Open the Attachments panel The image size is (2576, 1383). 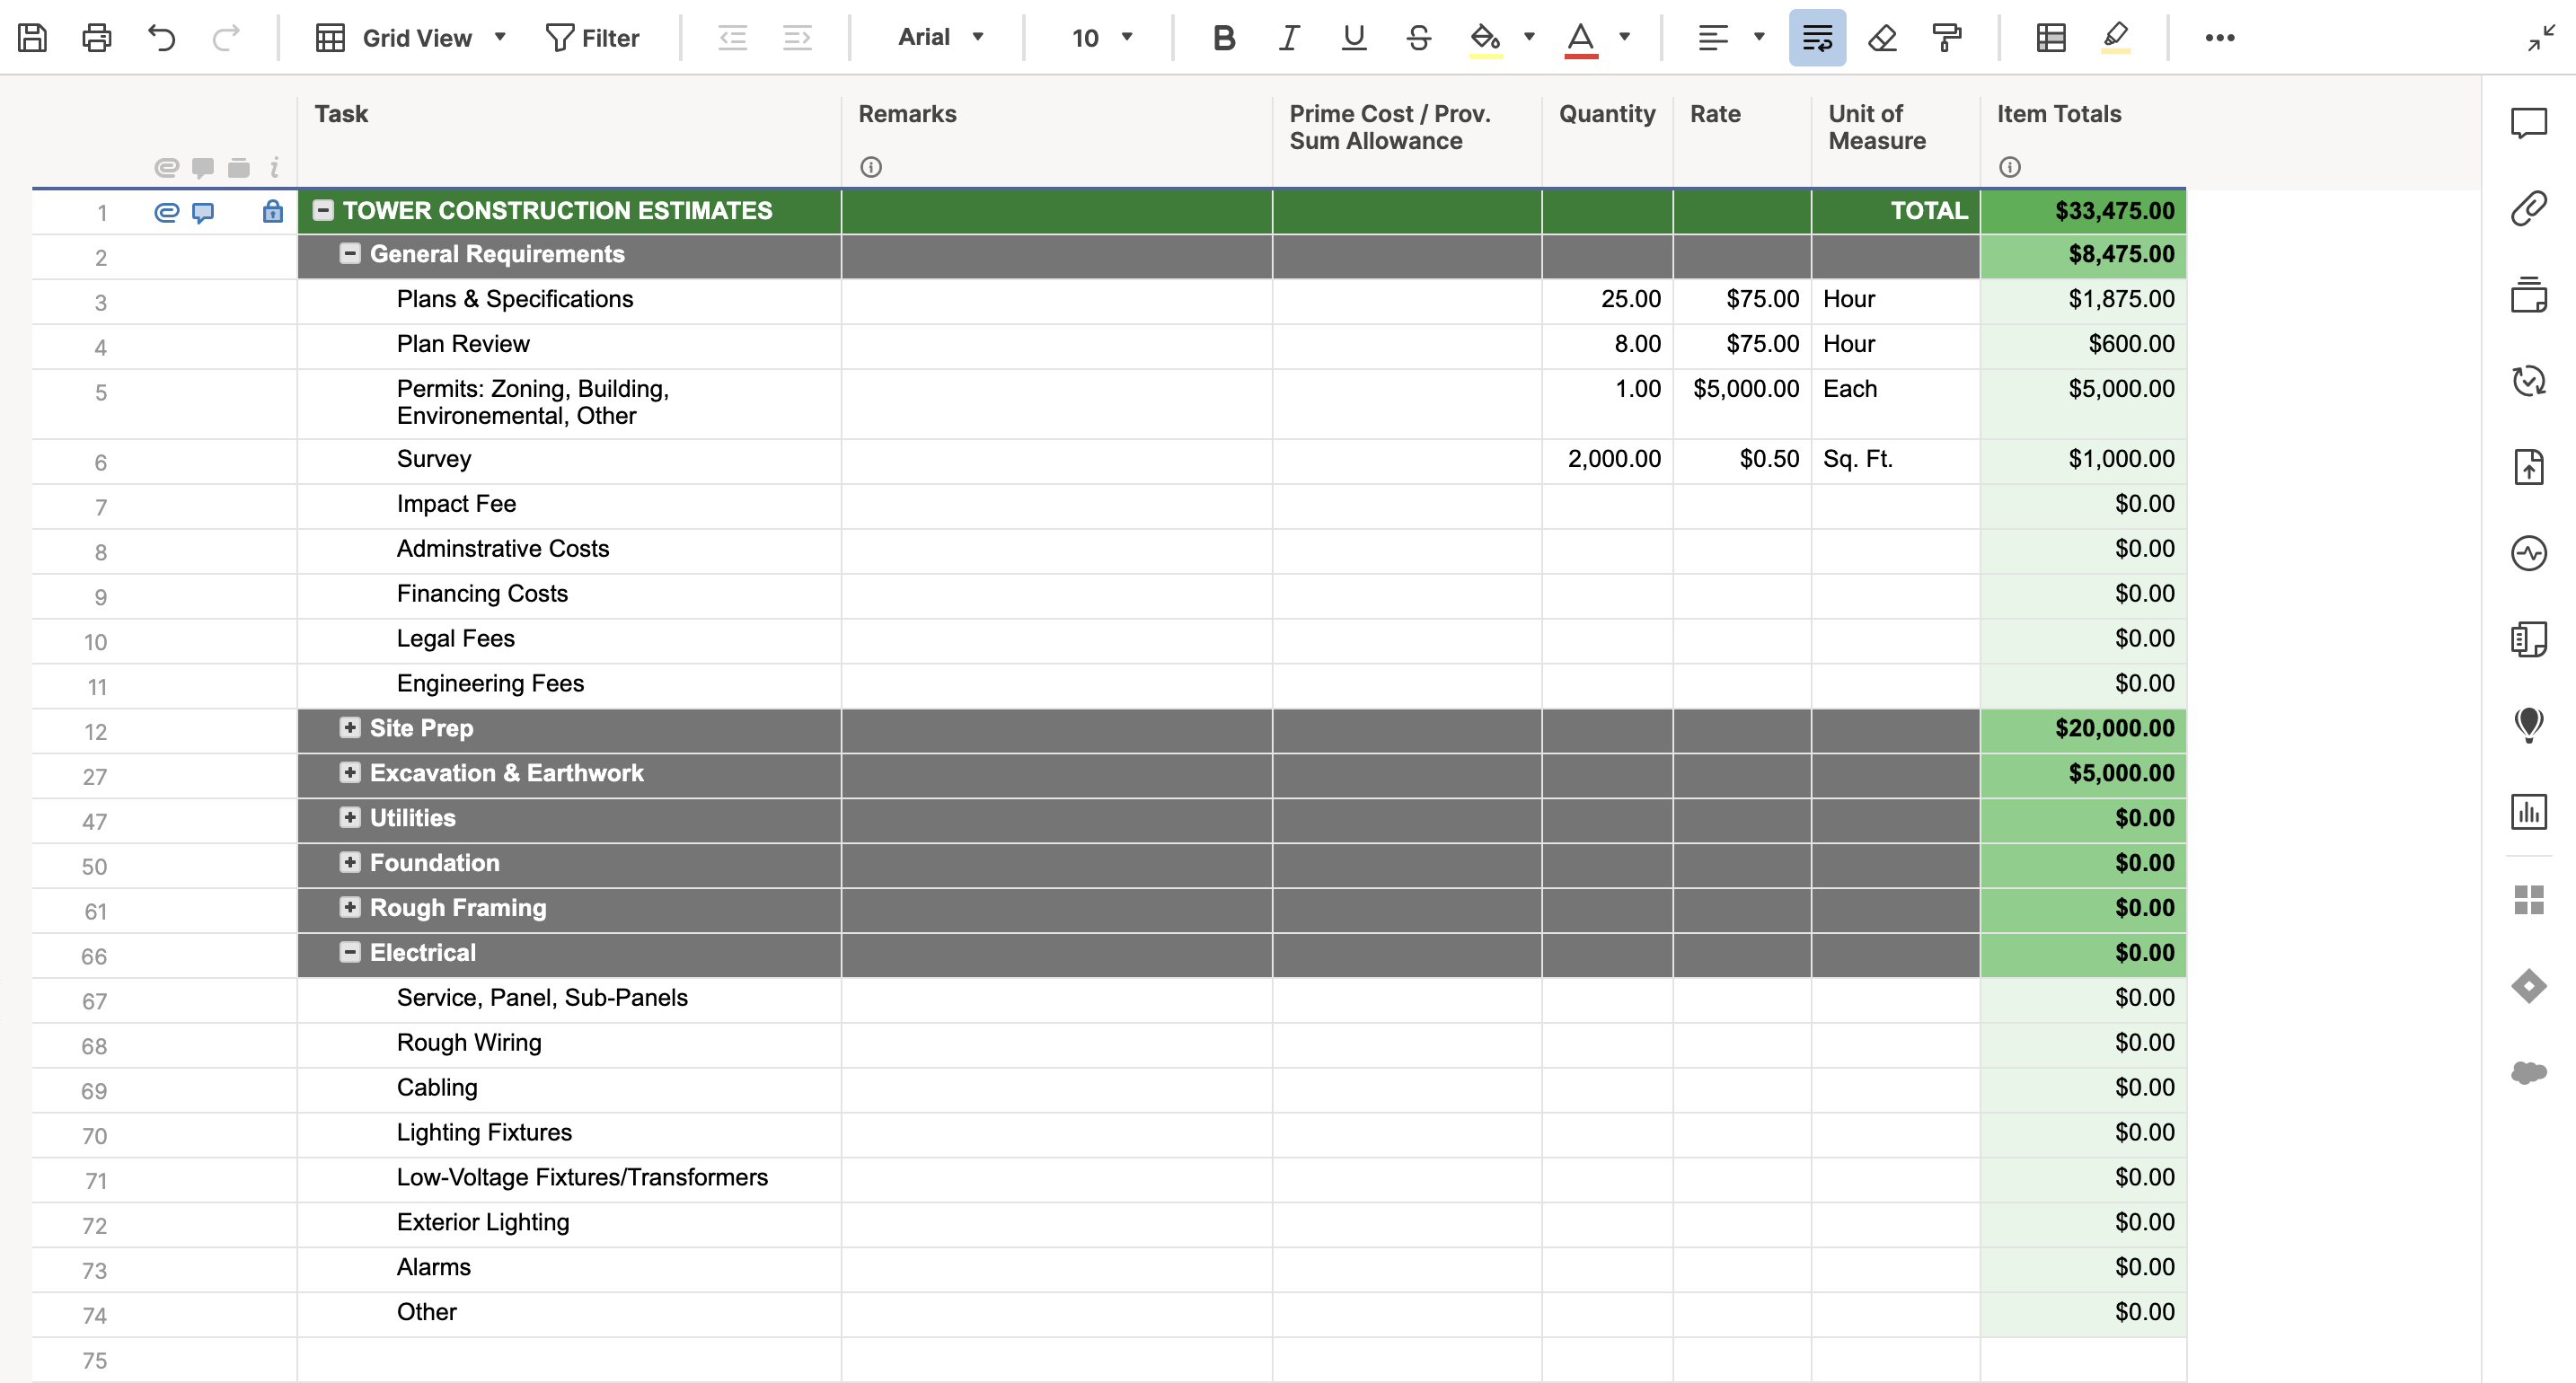point(2531,207)
